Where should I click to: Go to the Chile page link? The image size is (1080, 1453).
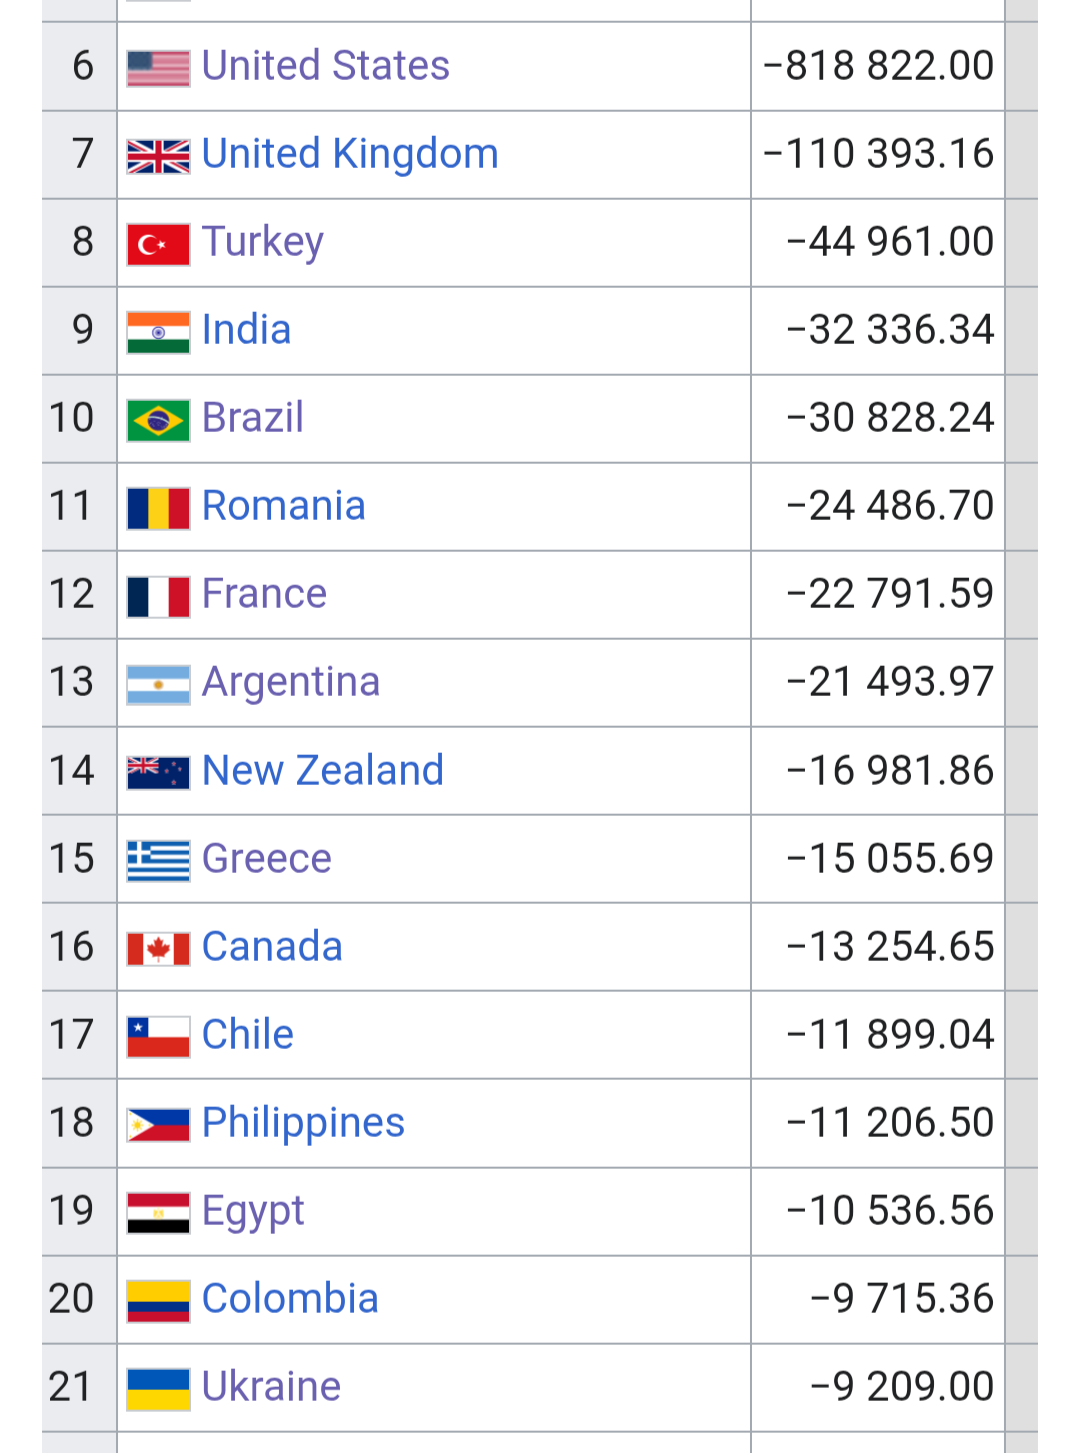(x=247, y=1035)
